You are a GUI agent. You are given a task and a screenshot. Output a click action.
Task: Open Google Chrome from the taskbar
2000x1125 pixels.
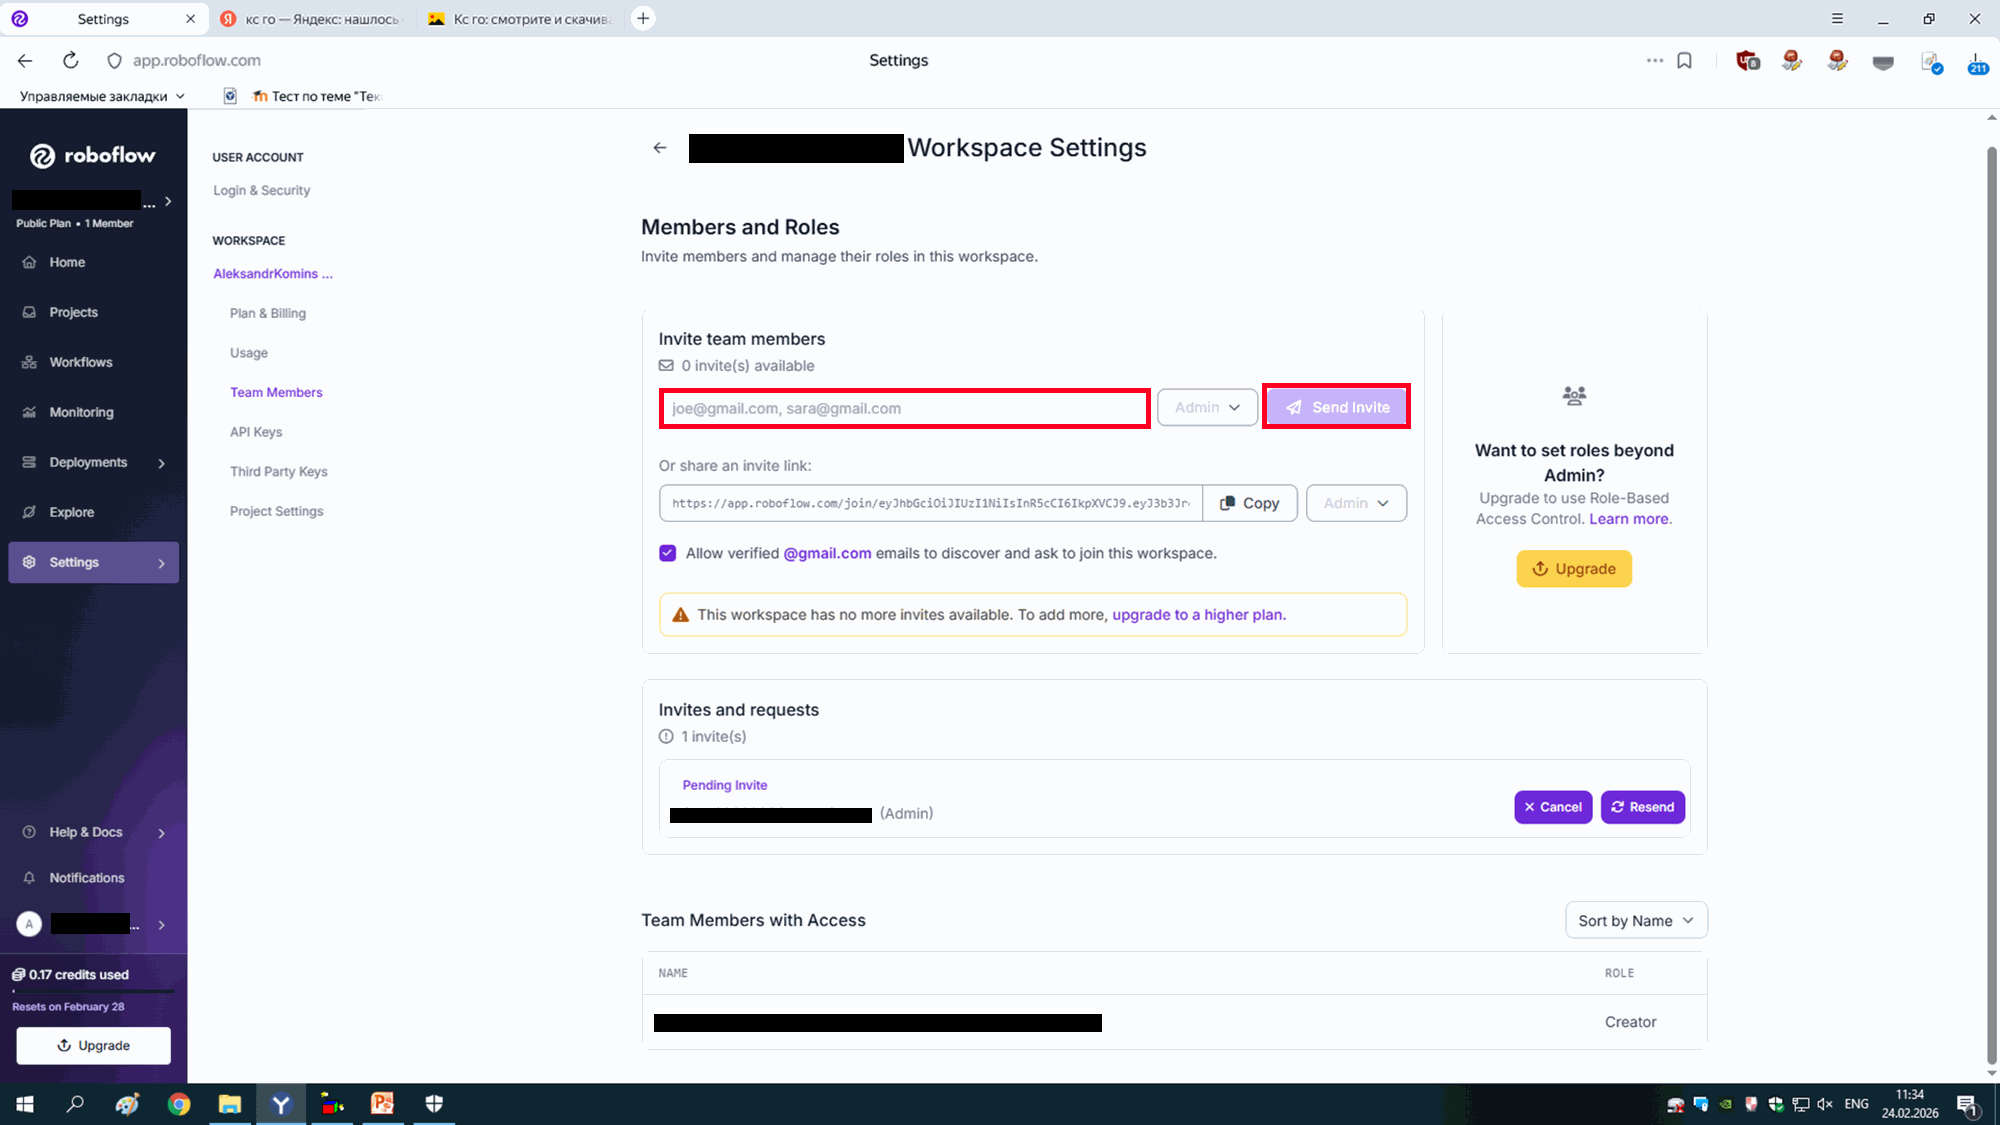pos(179,1104)
